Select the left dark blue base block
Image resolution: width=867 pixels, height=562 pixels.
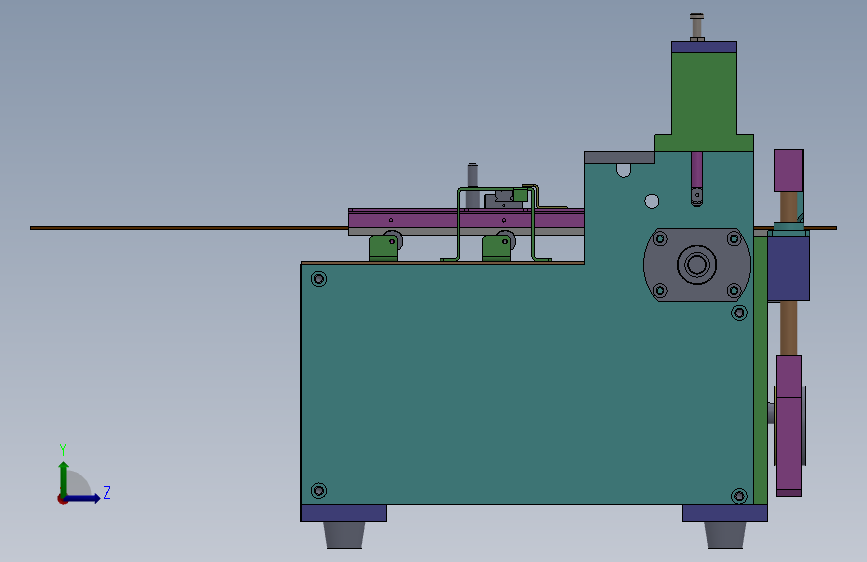(343, 513)
